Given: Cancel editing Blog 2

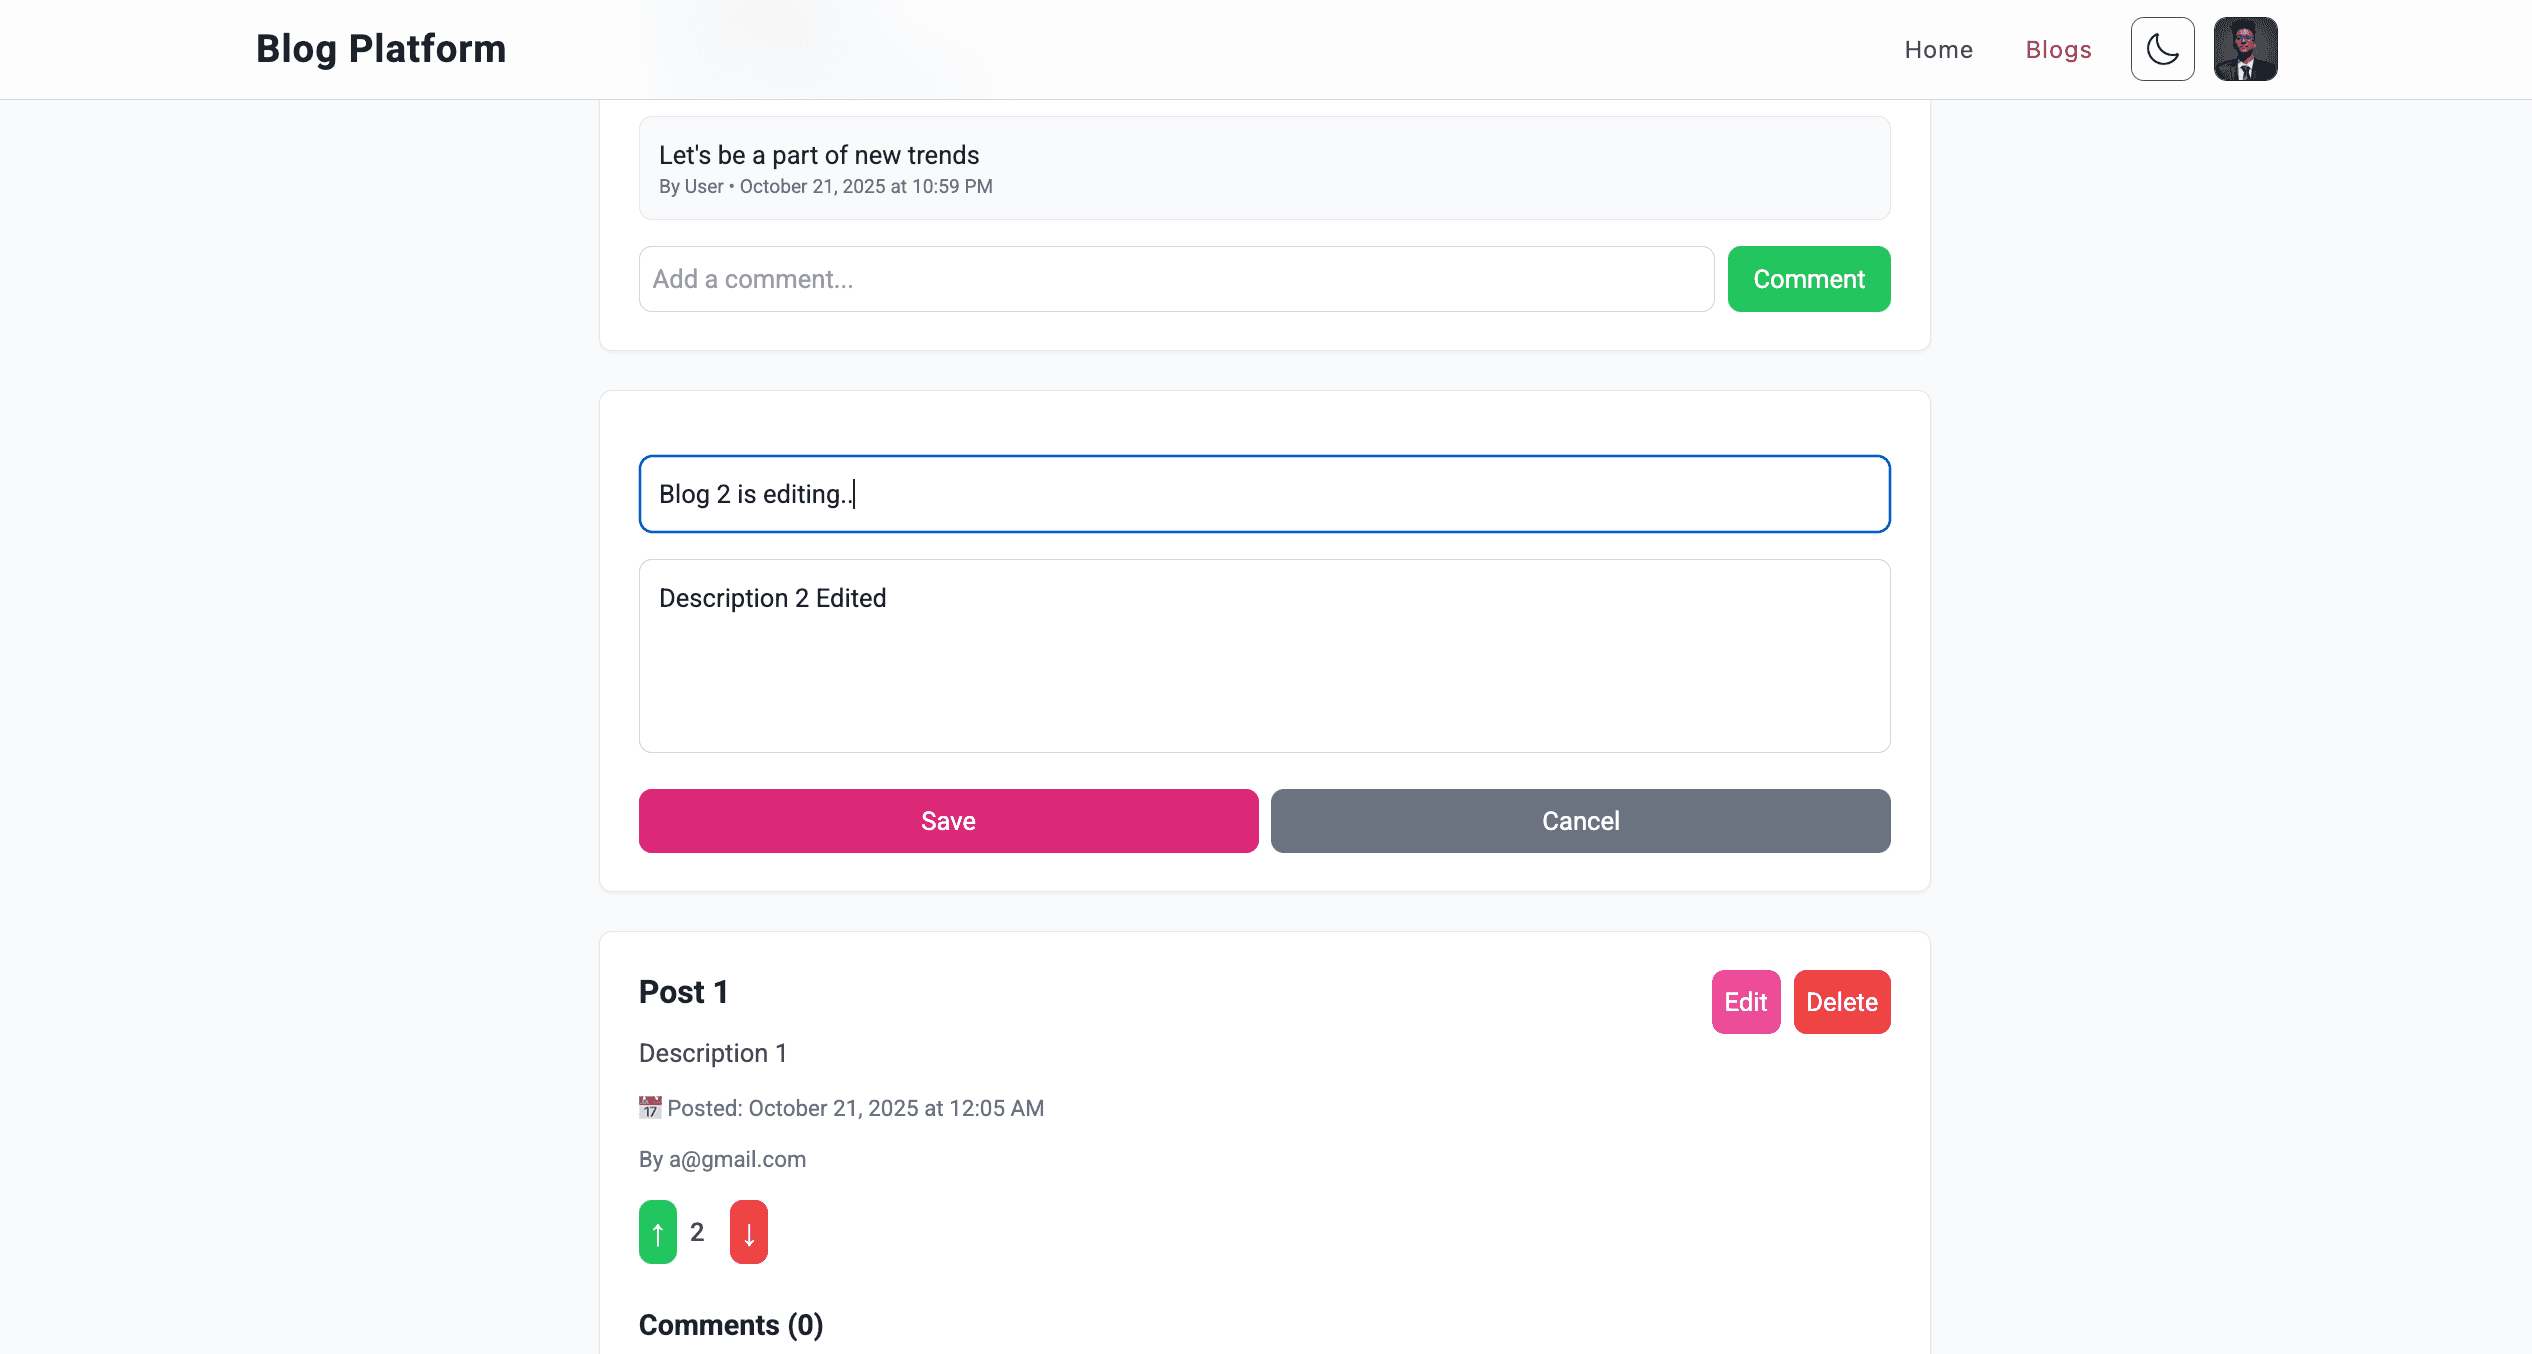Looking at the screenshot, I should (x=1579, y=820).
